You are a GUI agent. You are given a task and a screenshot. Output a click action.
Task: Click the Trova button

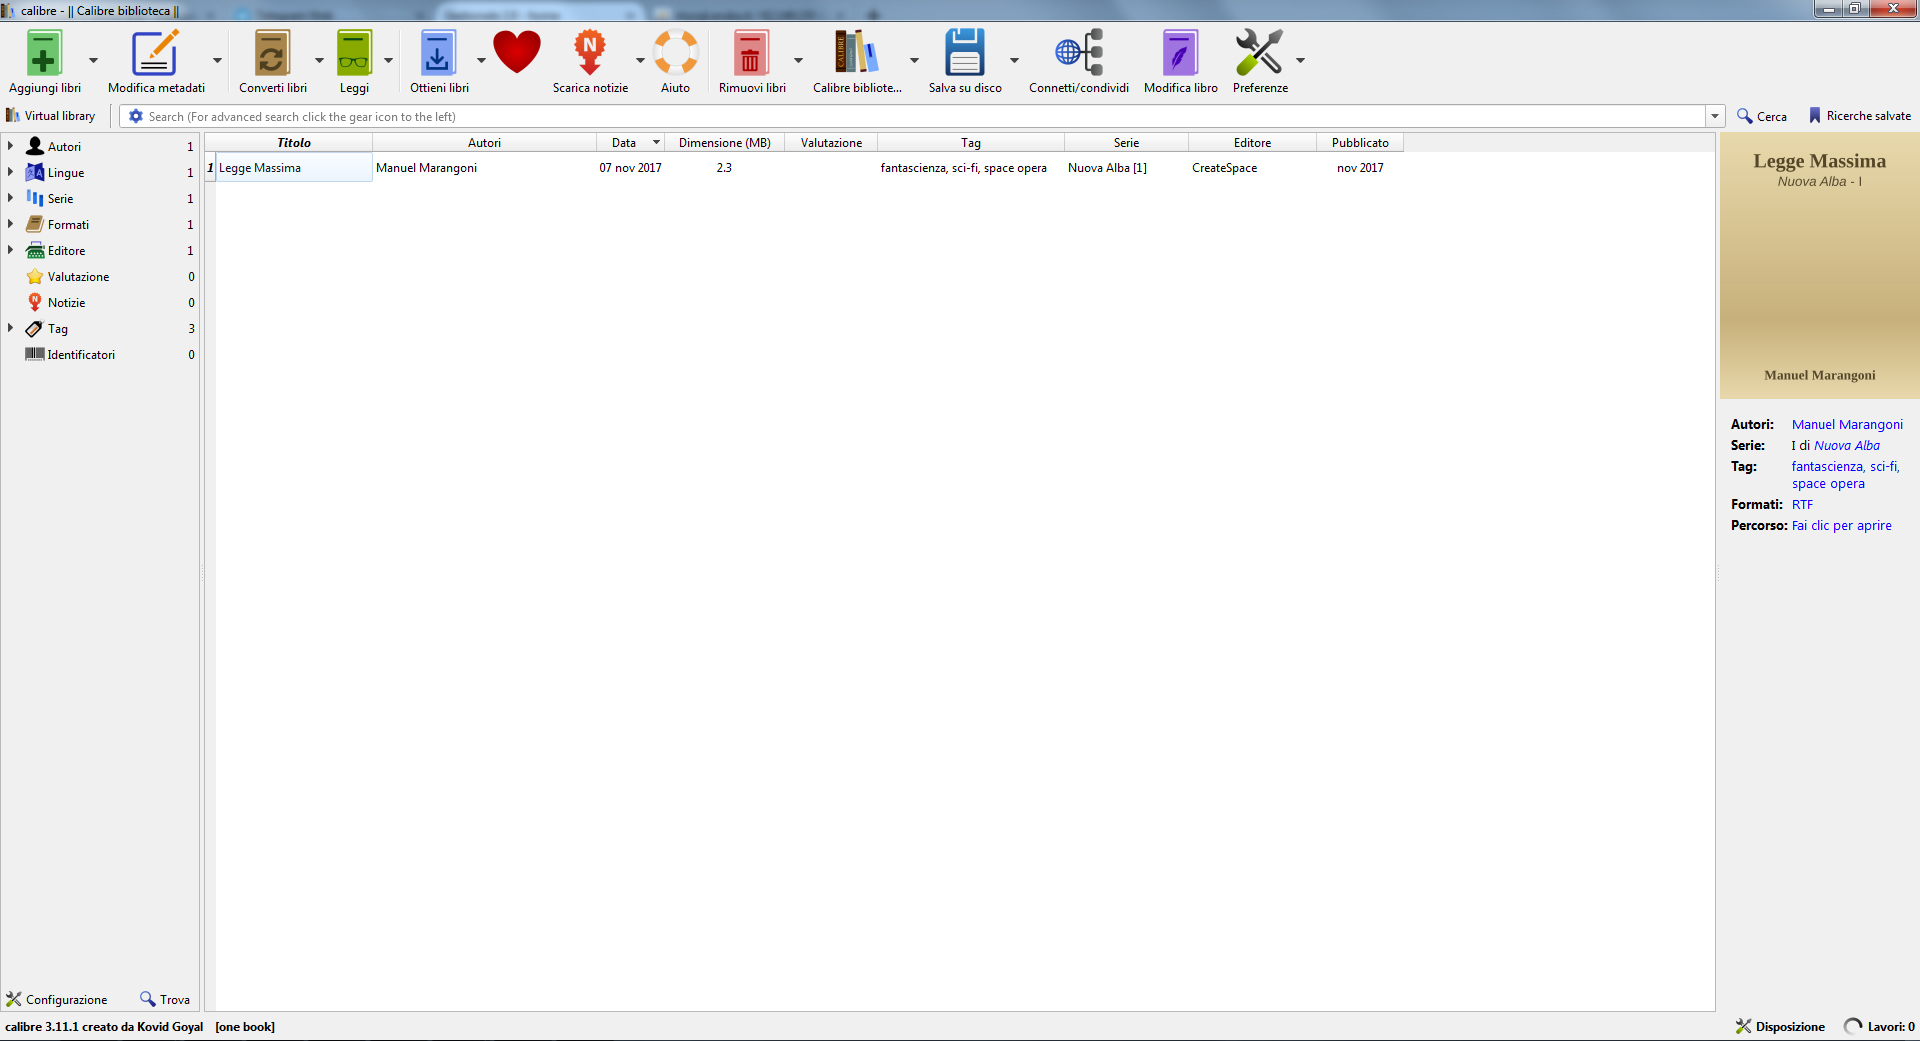coord(165,999)
